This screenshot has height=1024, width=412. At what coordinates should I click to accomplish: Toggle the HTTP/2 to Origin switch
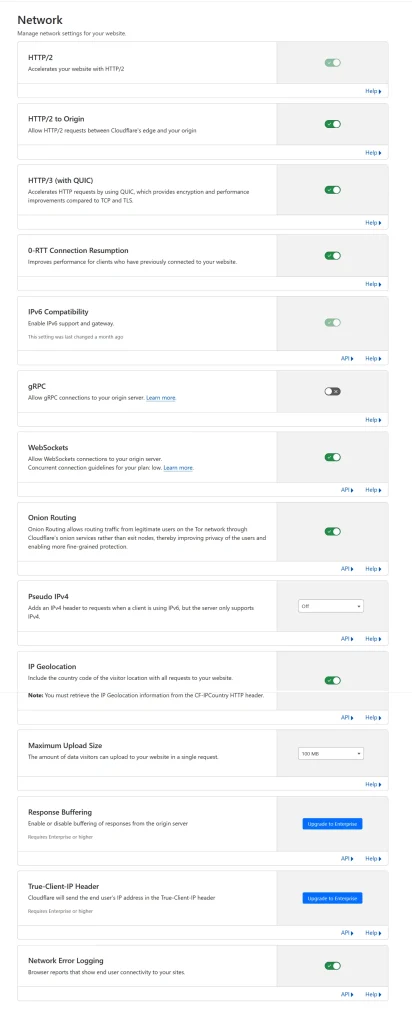(333, 123)
